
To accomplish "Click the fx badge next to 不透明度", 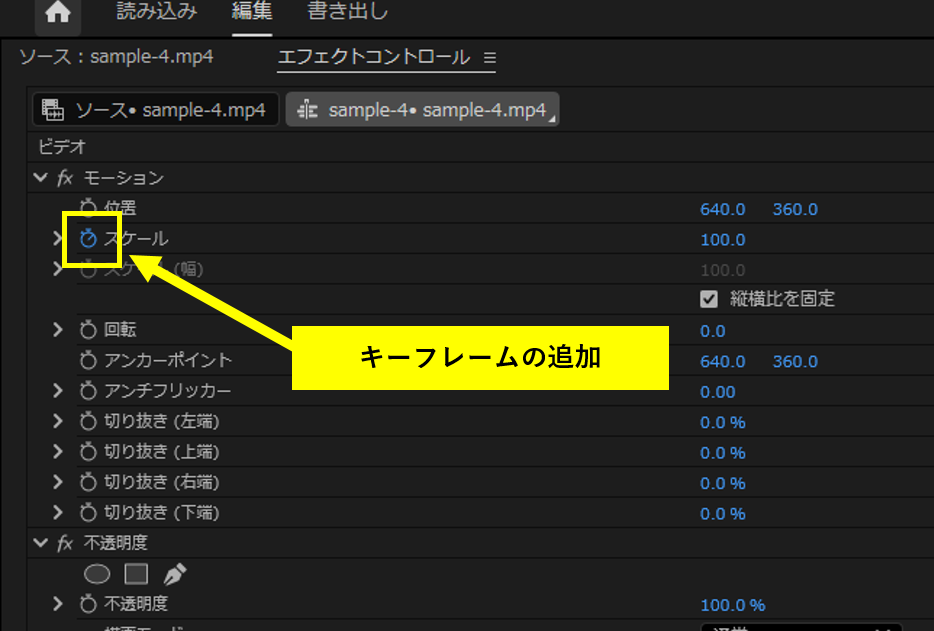I will tap(64, 542).
